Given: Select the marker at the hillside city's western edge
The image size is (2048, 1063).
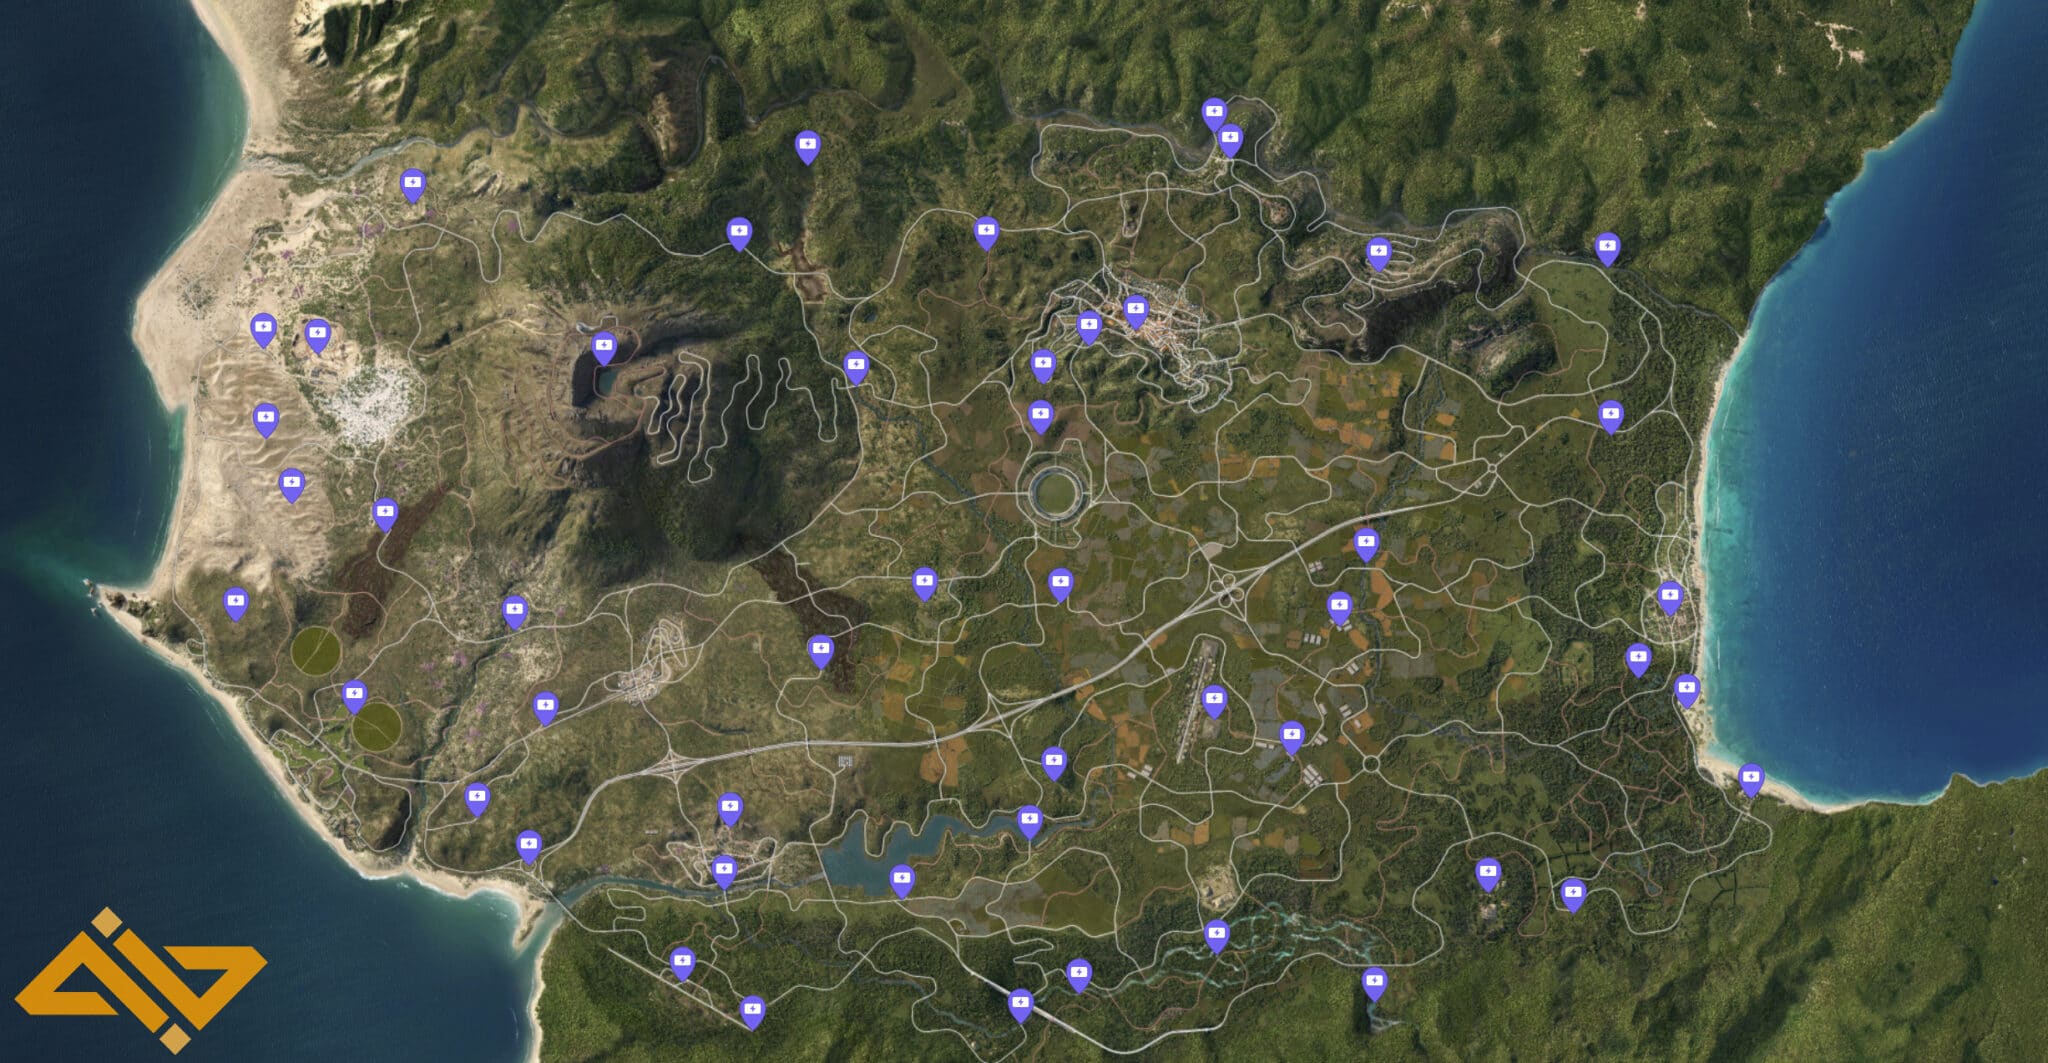Looking at the screenshot, I should pyautogui.click(x=1088, y=326).
